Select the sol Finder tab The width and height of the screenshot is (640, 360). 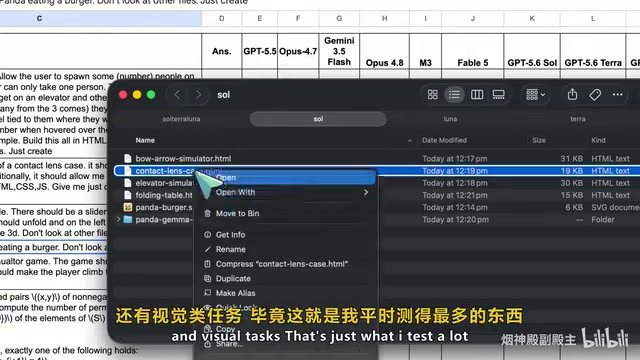point(318,119)
